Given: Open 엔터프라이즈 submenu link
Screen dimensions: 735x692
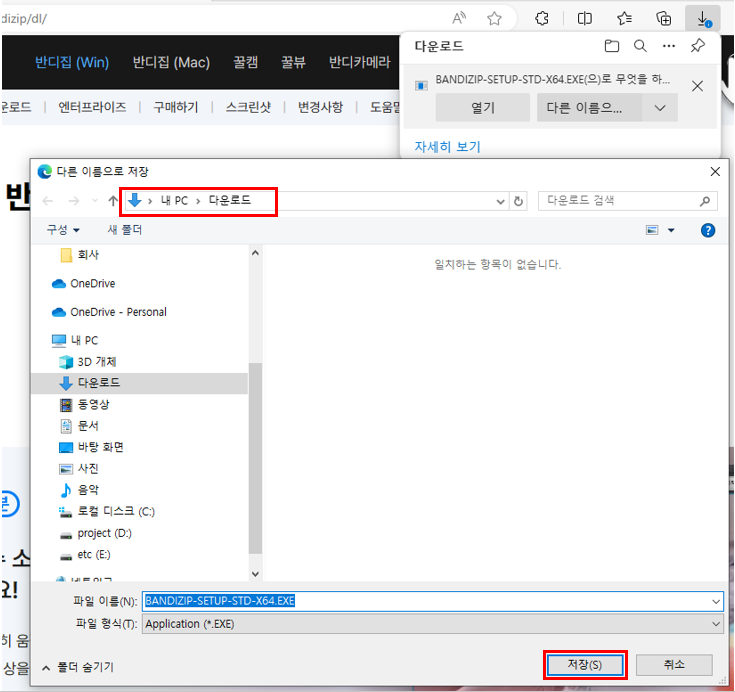Looking at the screenshot, I should point(92,107).
